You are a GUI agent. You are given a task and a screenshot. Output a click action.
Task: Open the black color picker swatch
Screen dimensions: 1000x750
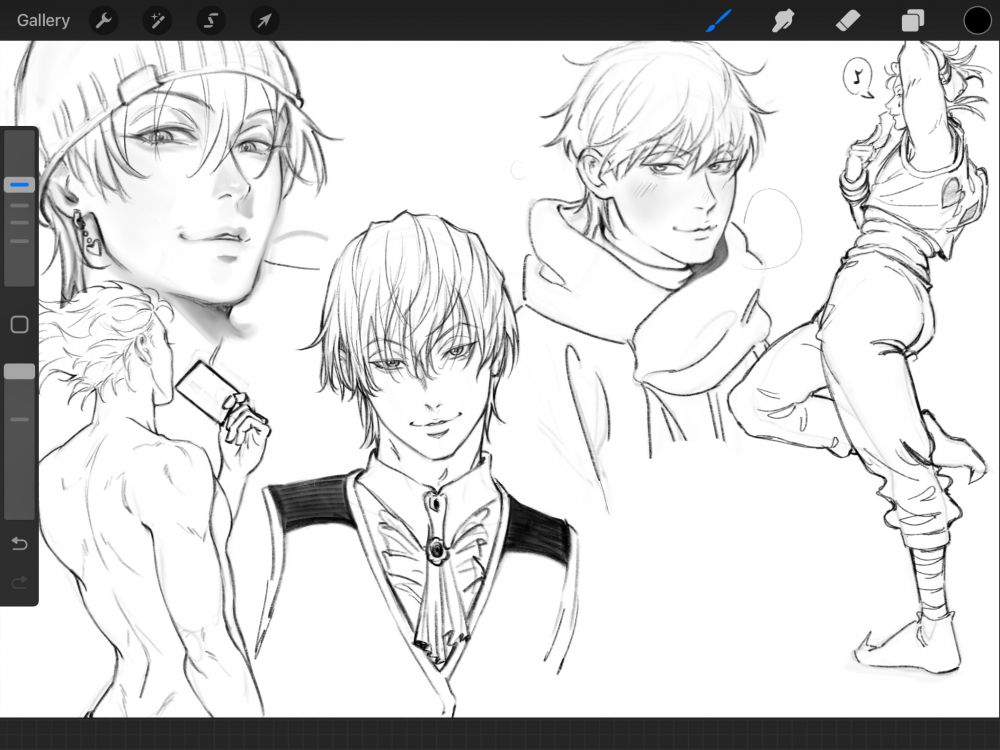(x=977, y=20)
